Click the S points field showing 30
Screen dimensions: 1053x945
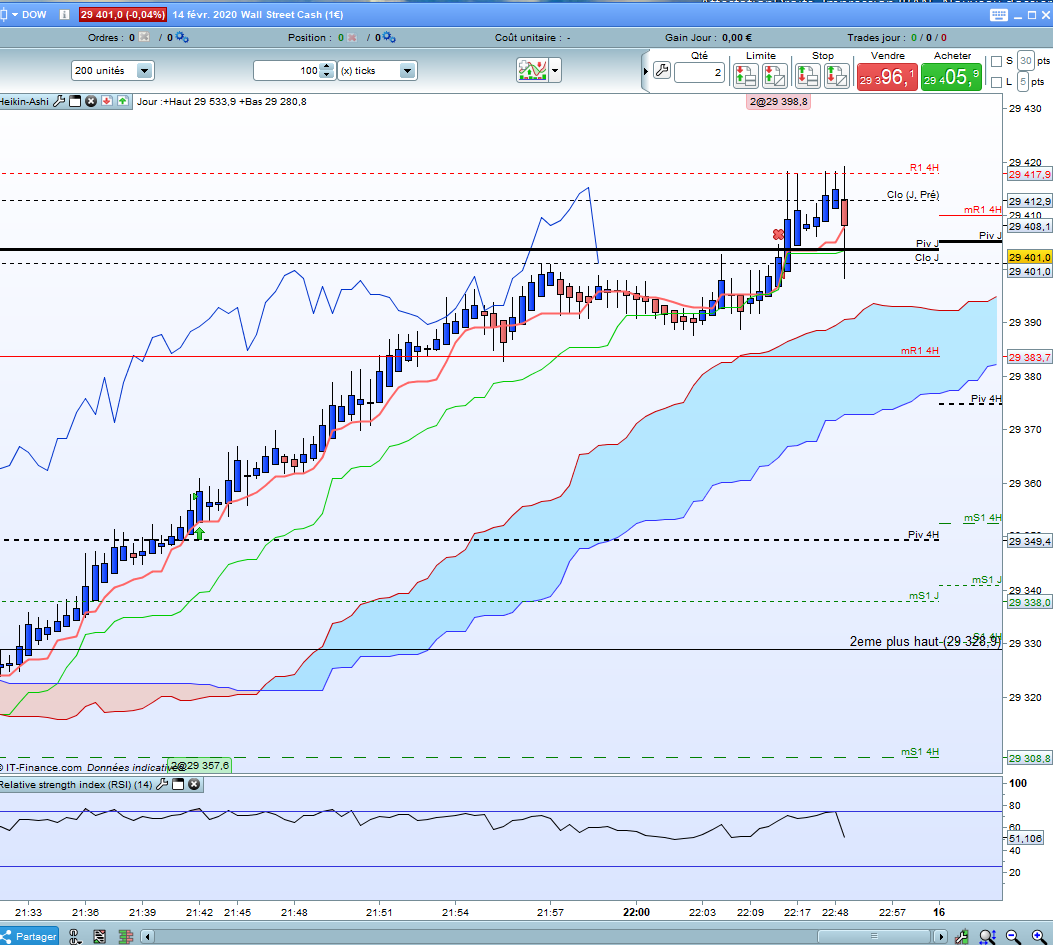pyautogui.click(x=1025, y=60)
